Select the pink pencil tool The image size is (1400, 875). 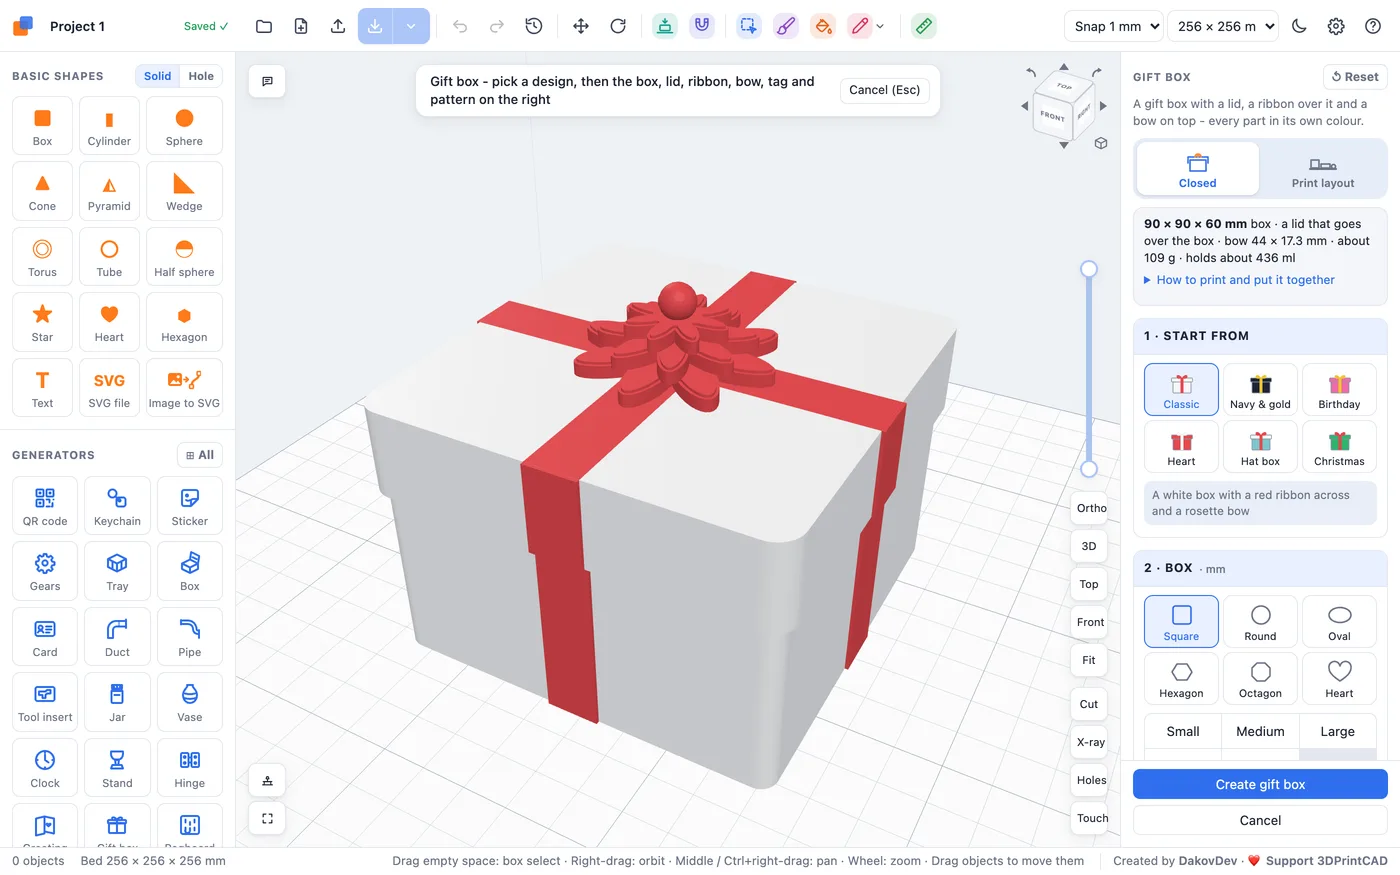(x=859, y=26)
